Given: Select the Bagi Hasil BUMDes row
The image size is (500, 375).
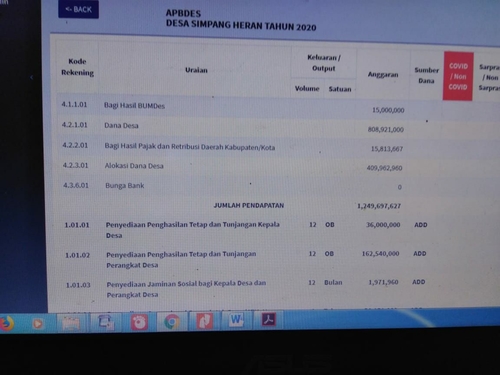Looking at the screenshot, I should pyautogui.click(x=248, y=107).
